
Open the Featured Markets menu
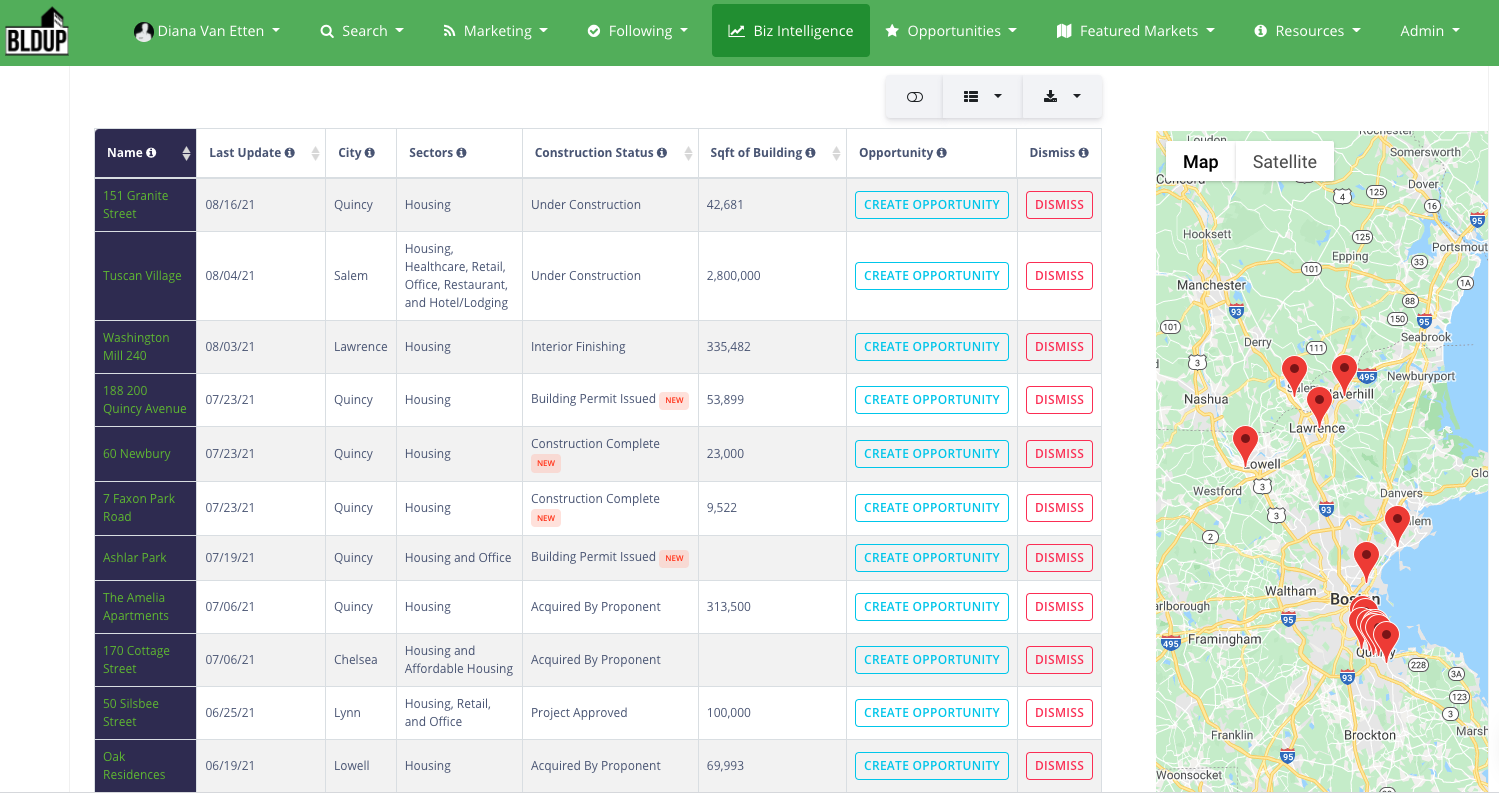[1135, 31]
